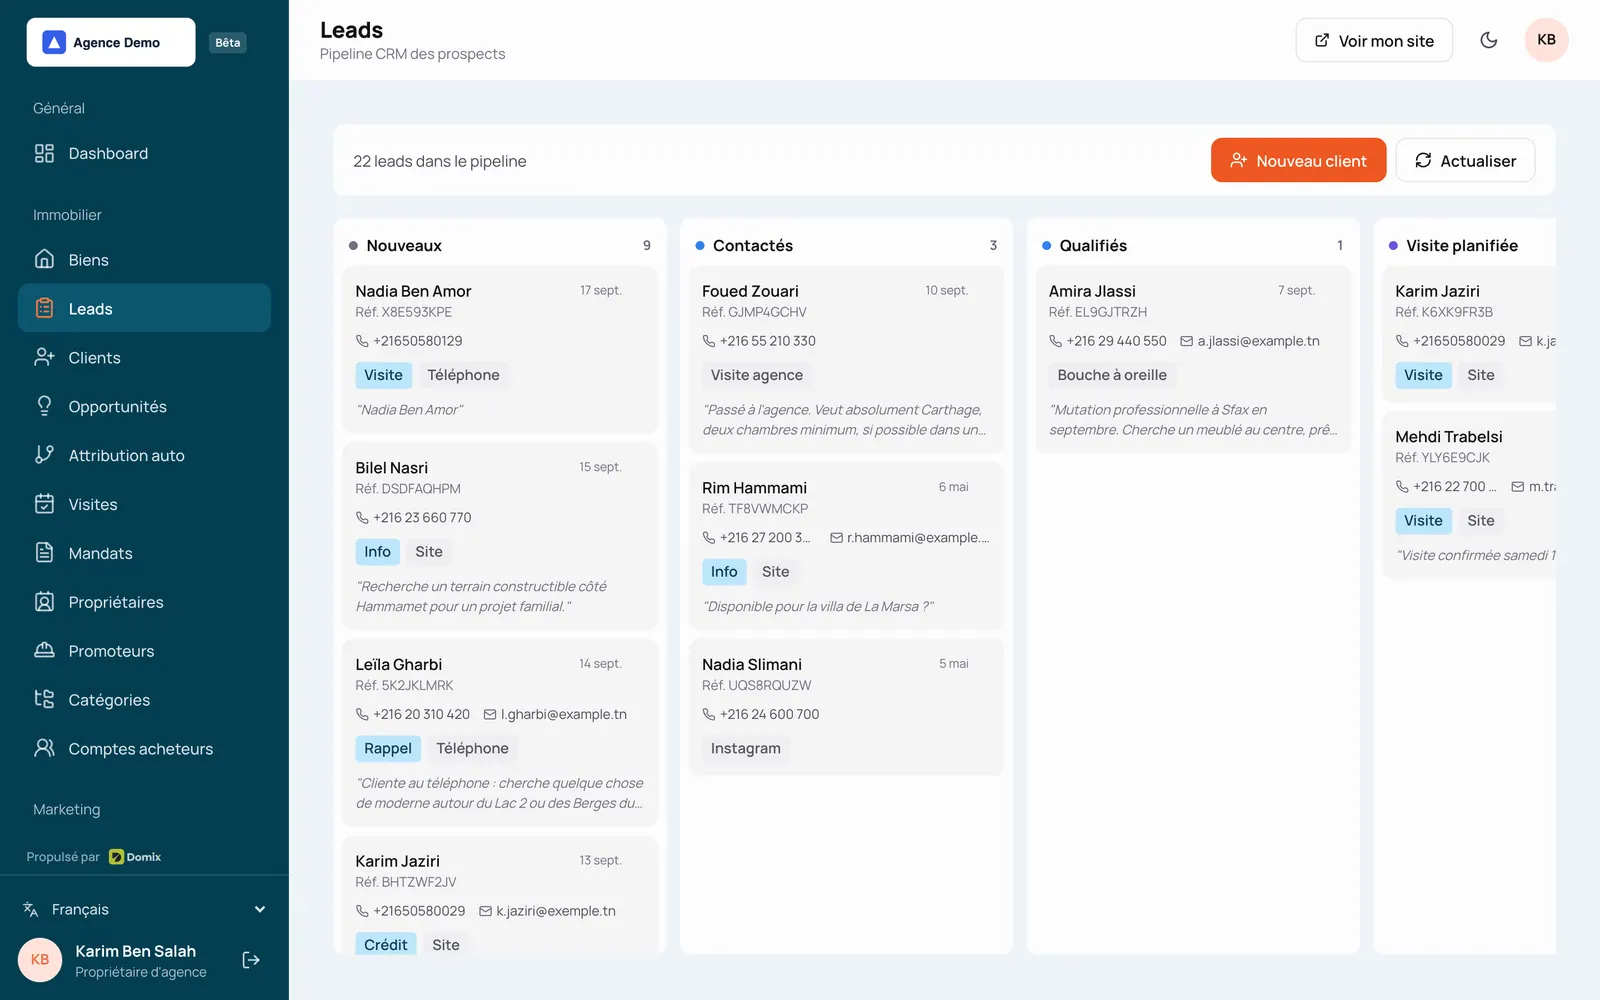Open Comptes acheteurs via its users icon

coord(44,748)
